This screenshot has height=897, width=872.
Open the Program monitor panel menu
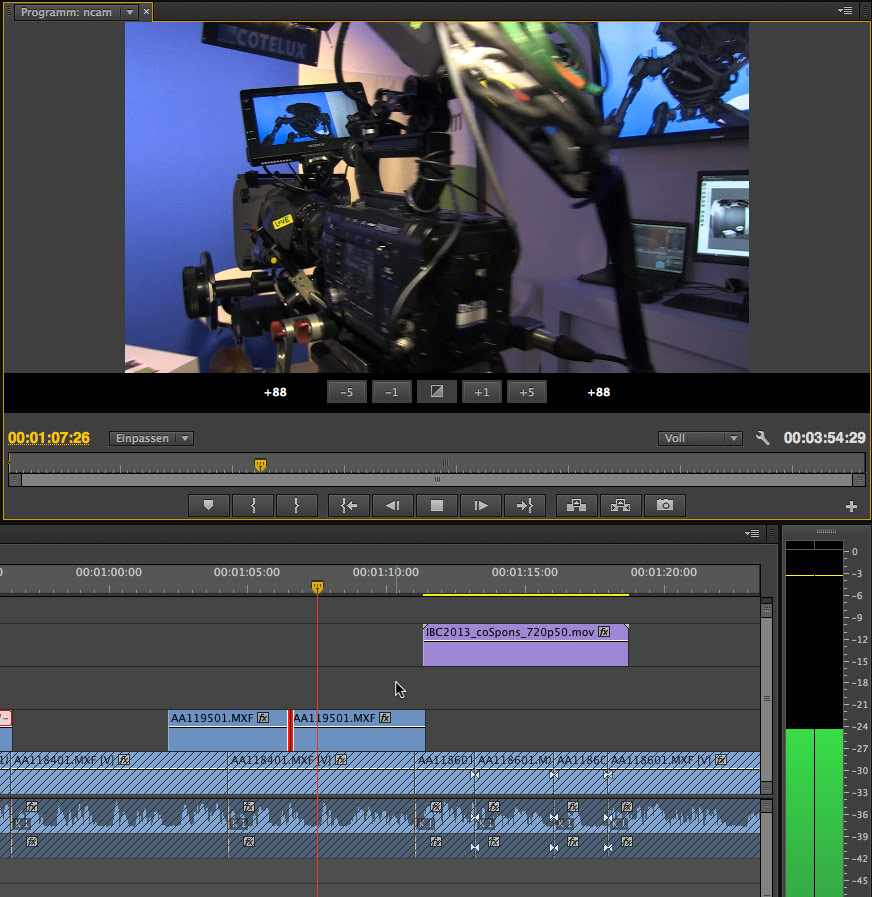pyautogui.click(x=847, y=11)
